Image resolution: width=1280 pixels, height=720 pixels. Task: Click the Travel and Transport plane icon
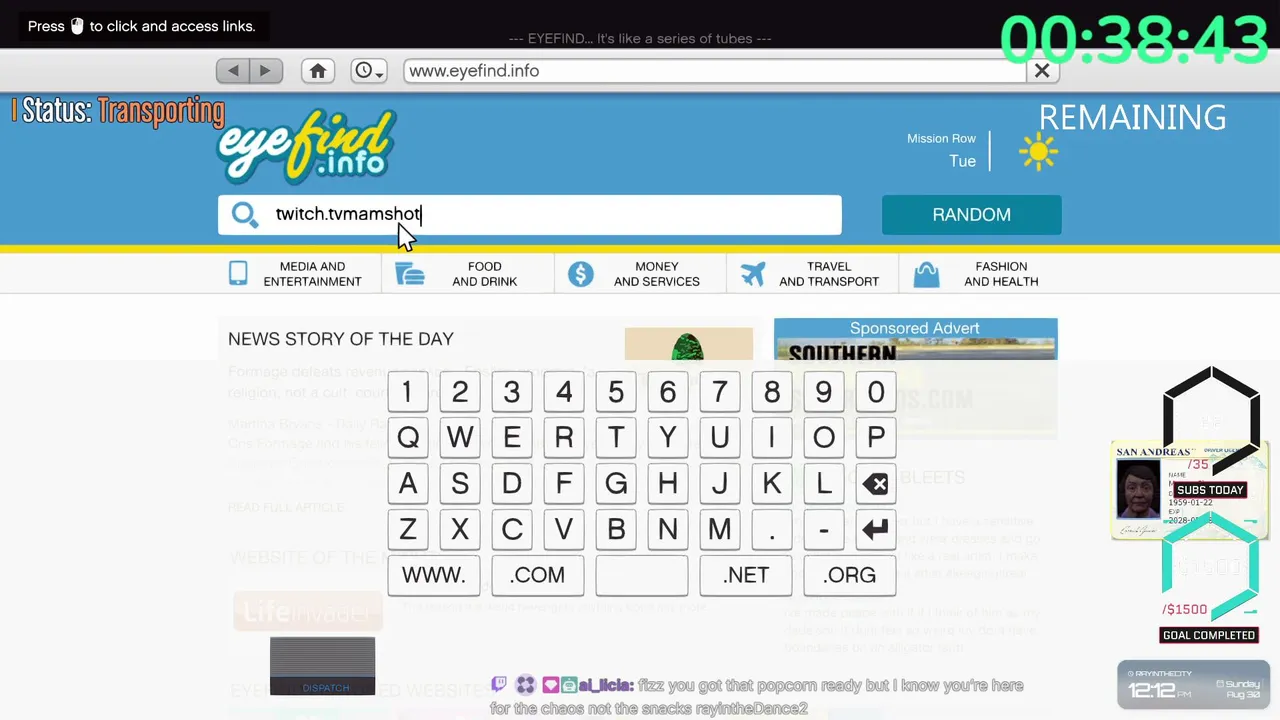753,273
